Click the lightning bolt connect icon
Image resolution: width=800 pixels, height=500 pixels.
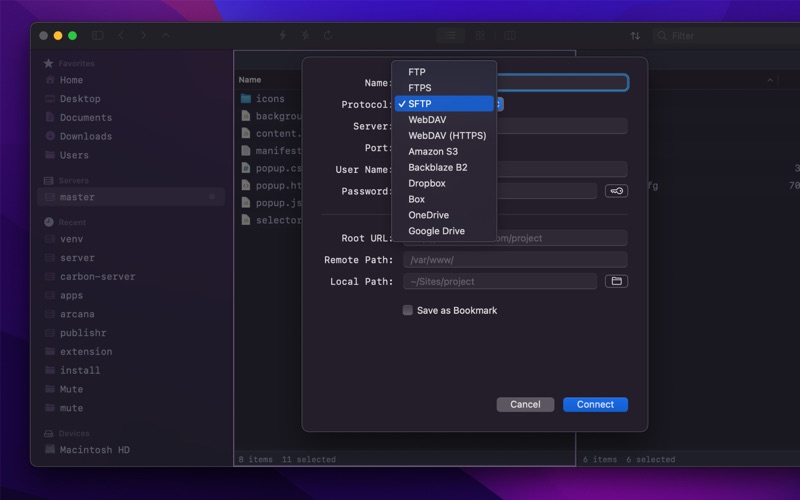[283, 35]
